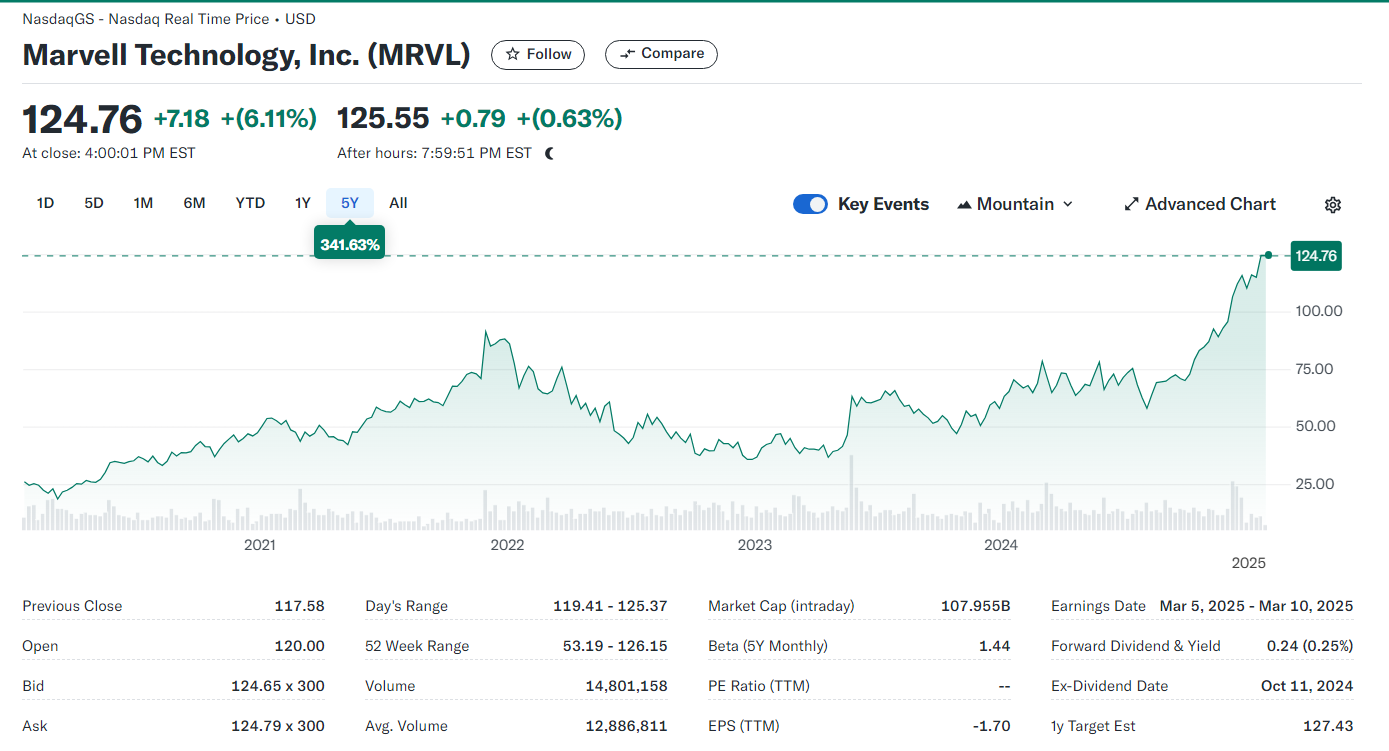This screenshot has height=751, width=1389.
Task: Select the 1M time range
Action: (x=143, y=203)
